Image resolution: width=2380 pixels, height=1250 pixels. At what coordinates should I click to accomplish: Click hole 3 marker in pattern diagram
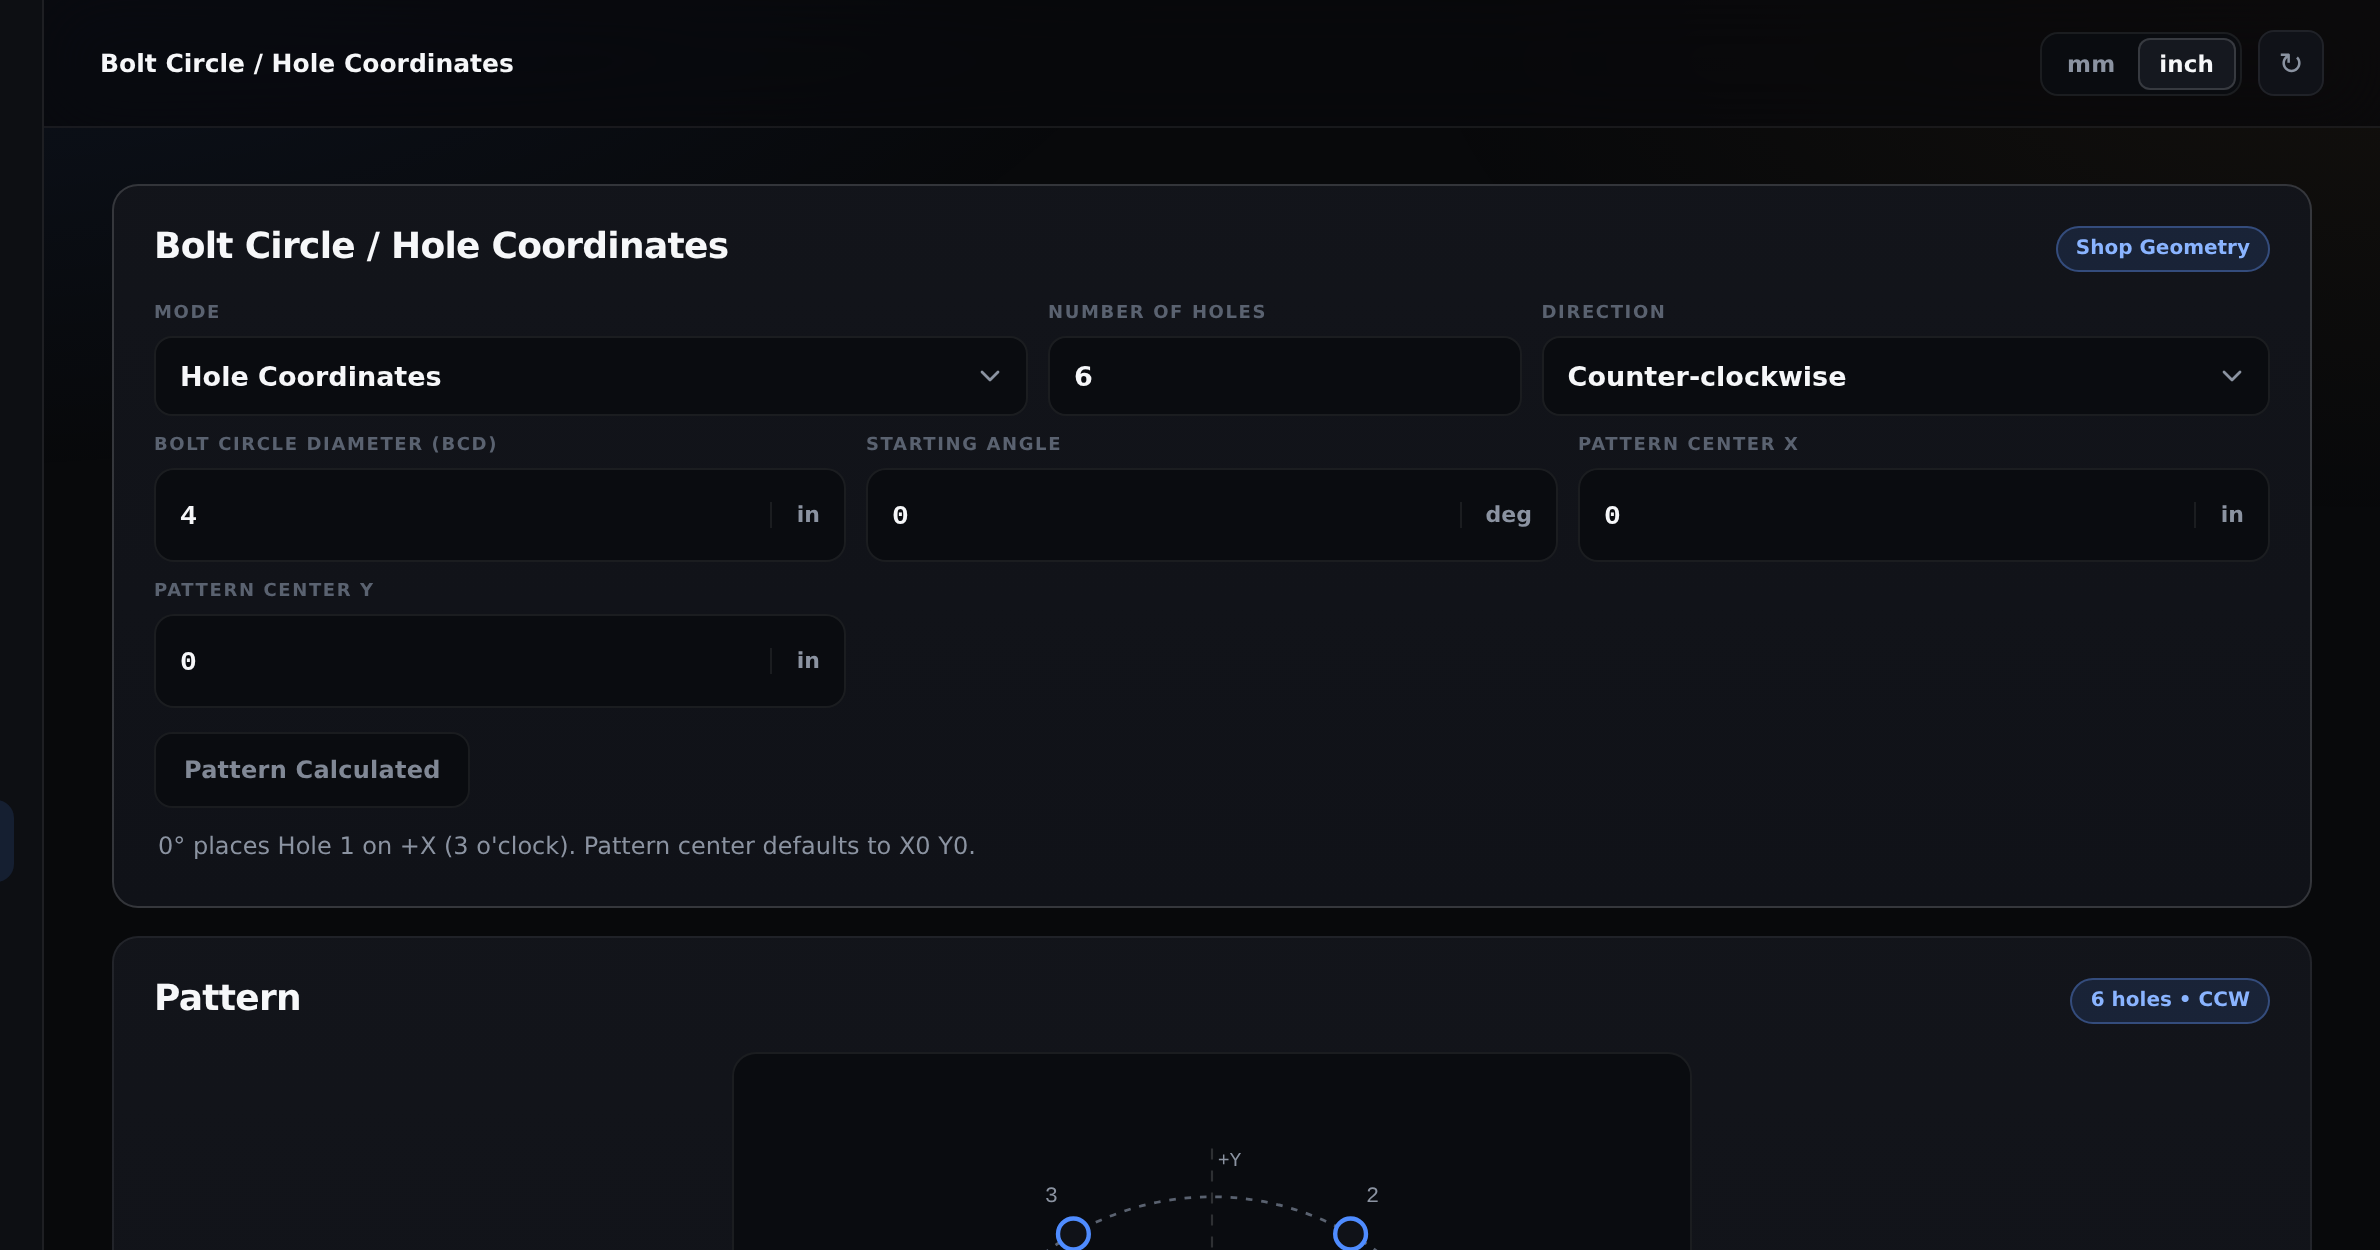pos(1073,1234)
